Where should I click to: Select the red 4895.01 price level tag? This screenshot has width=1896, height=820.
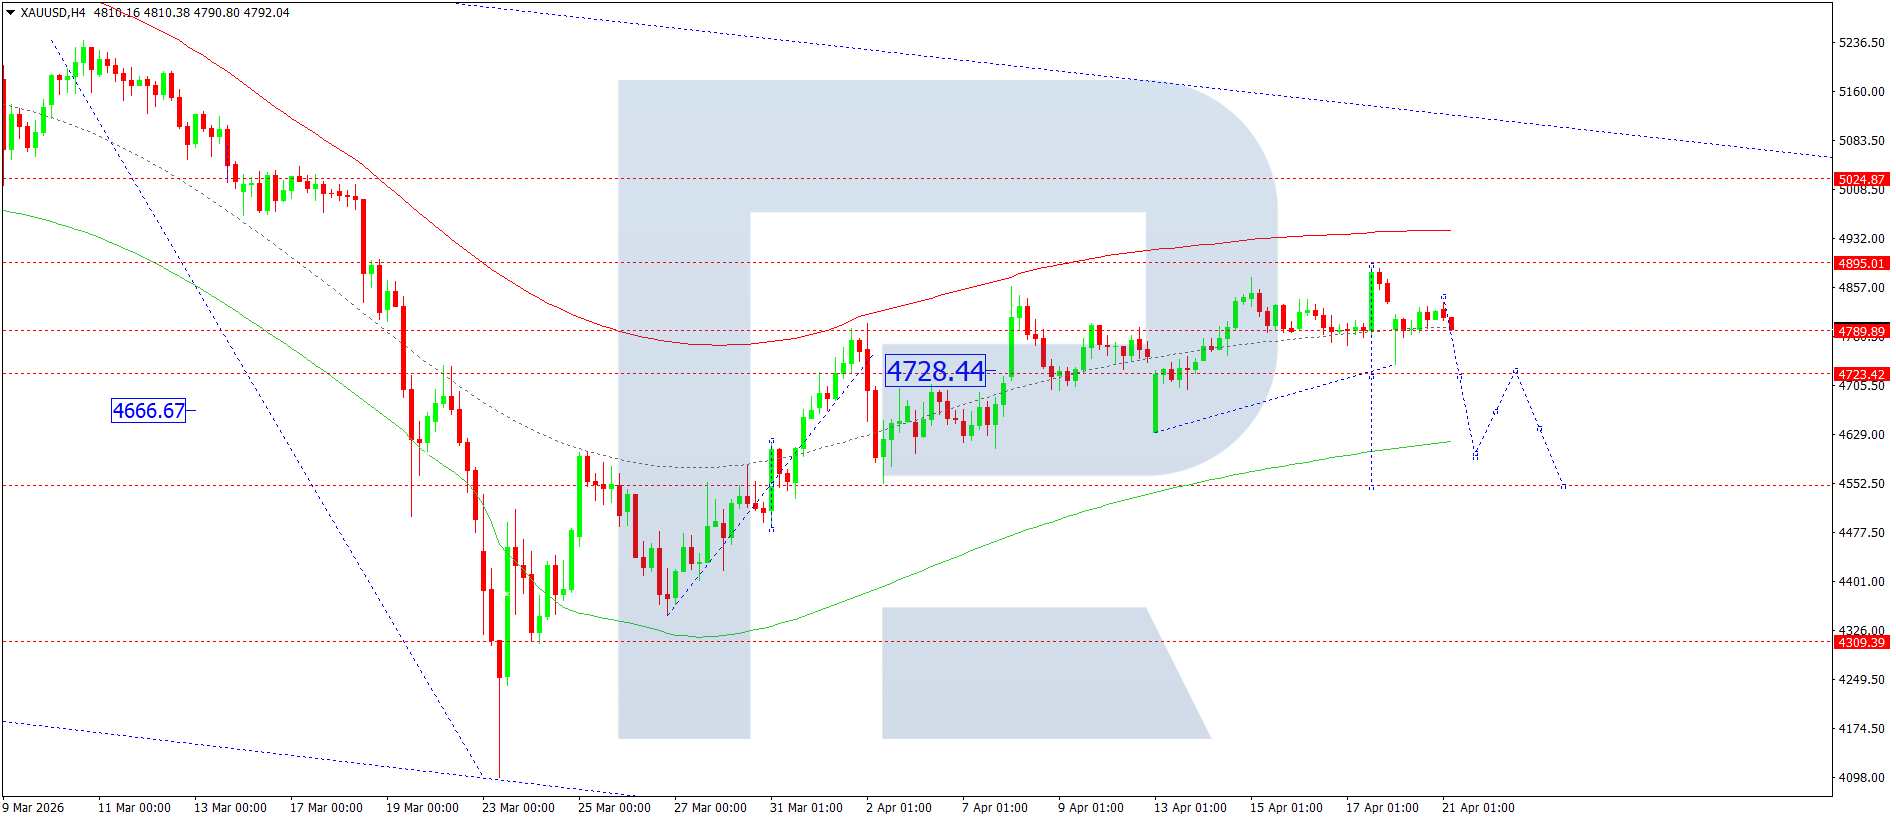click(x=1861, y=264)
